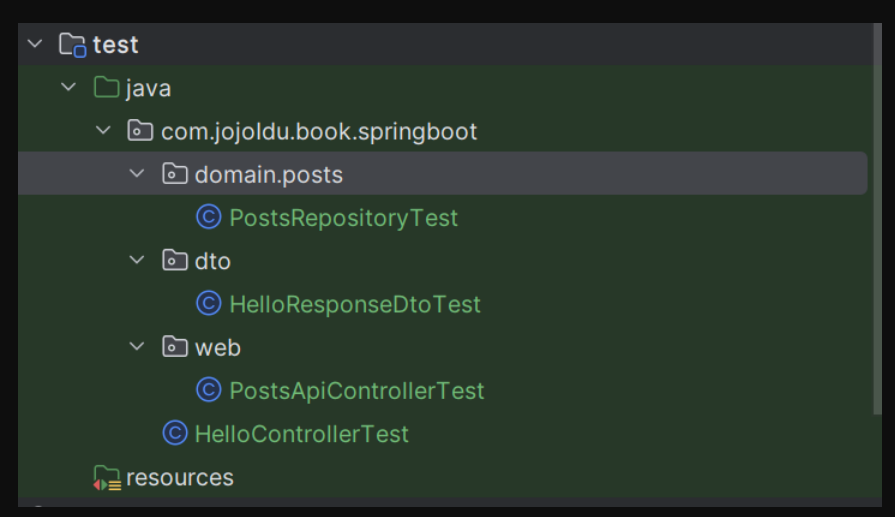Select HelloControllerTest in the tree
Viewport: 895px width, 517px height.
click(301, 433)
